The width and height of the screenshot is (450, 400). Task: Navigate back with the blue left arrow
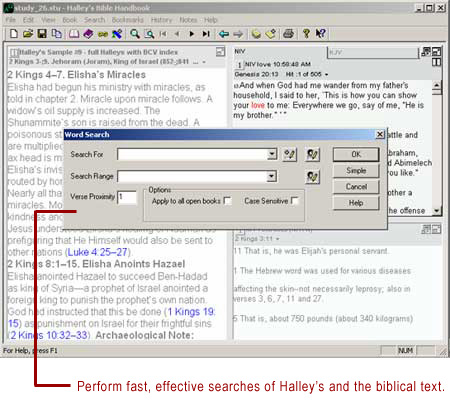click(x=224, y=34)
